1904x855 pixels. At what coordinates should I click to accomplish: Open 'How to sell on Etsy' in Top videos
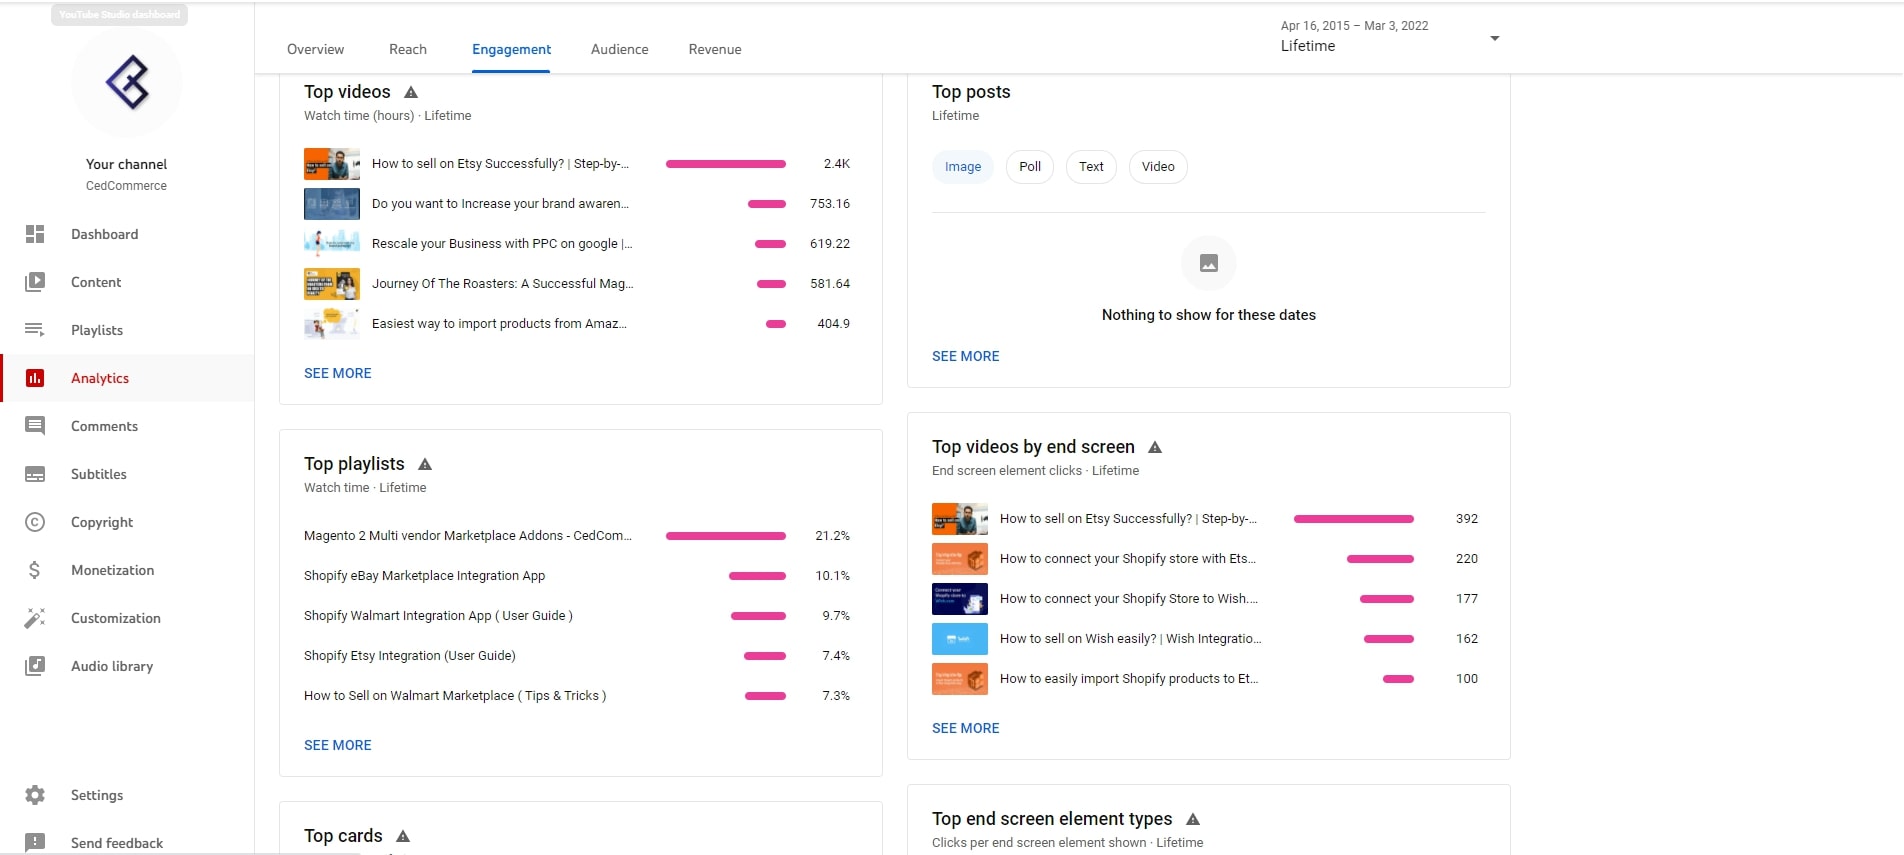(x=500, y=164)
